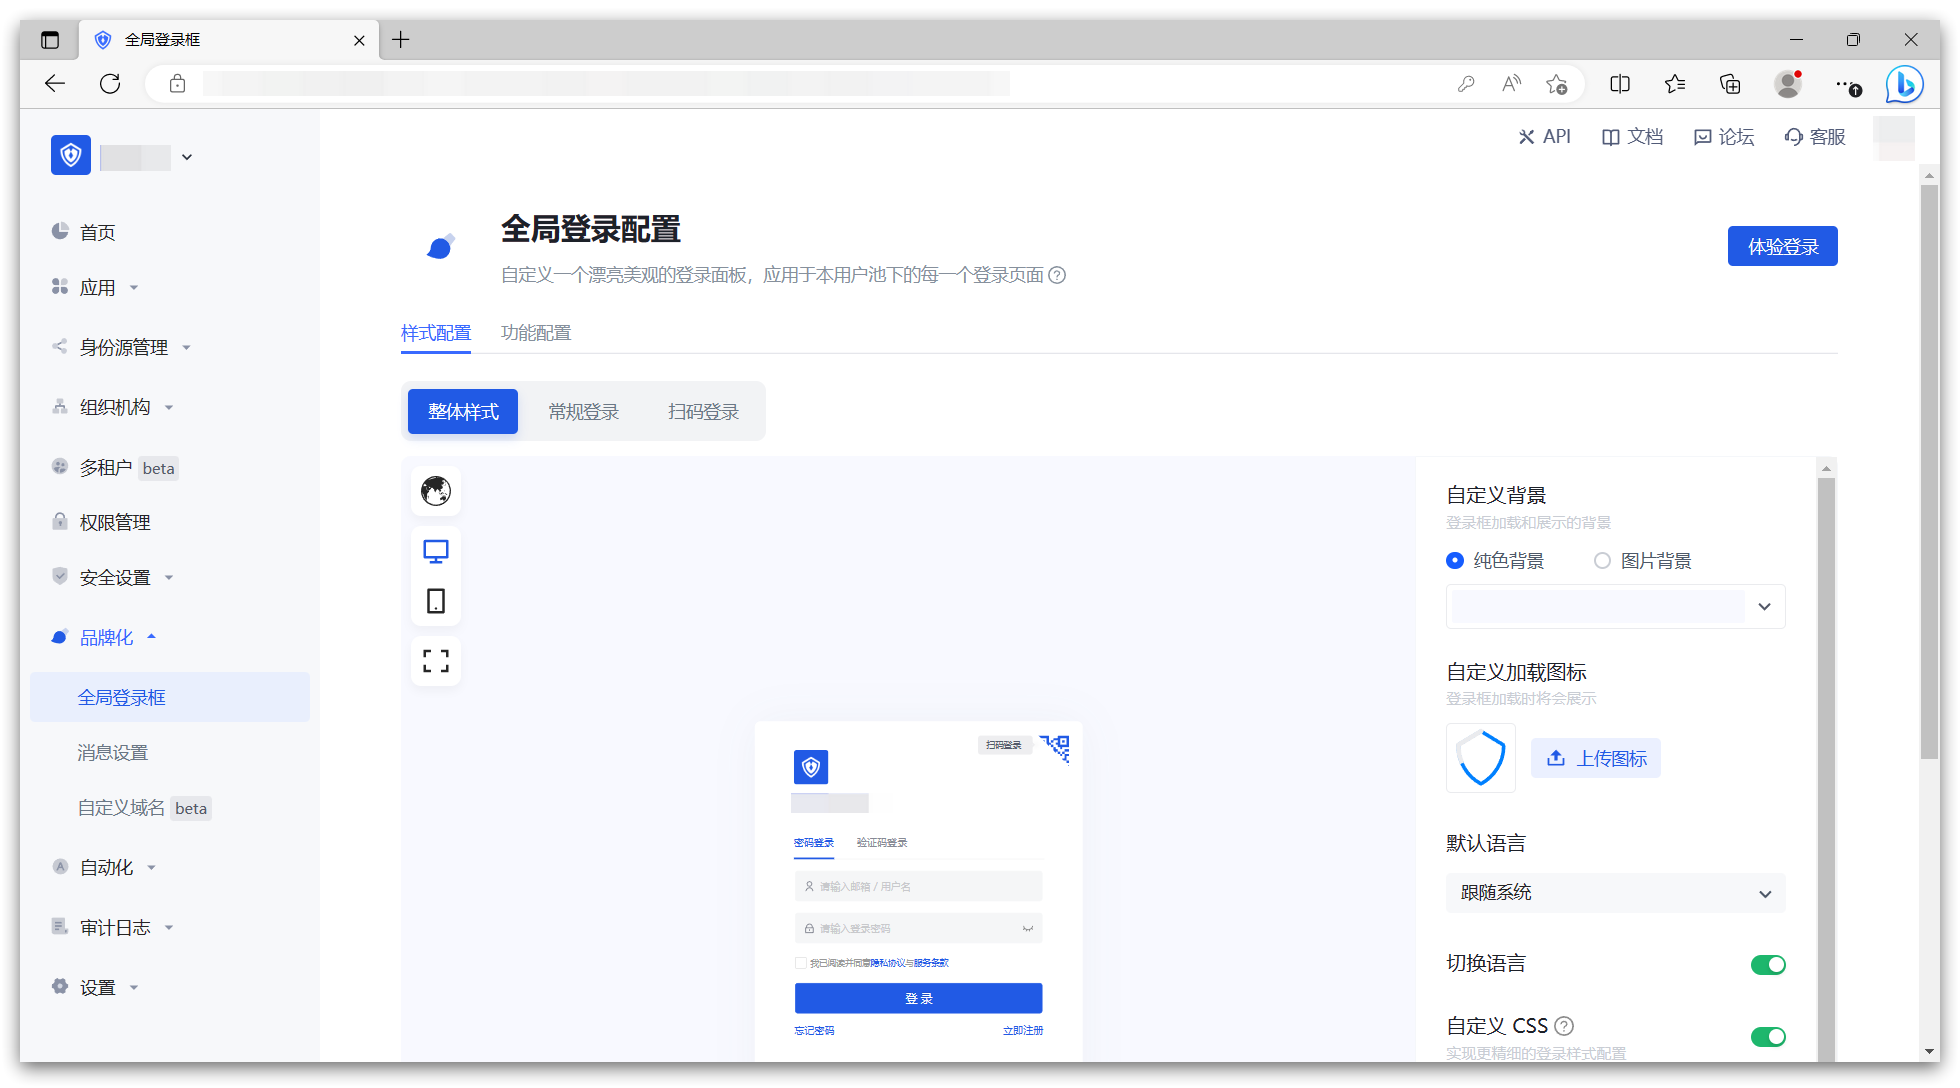Viewport: 1960px width, 1088px height.
Task: Expand the 身份源管理 sidebar menu
Action: 124,347
